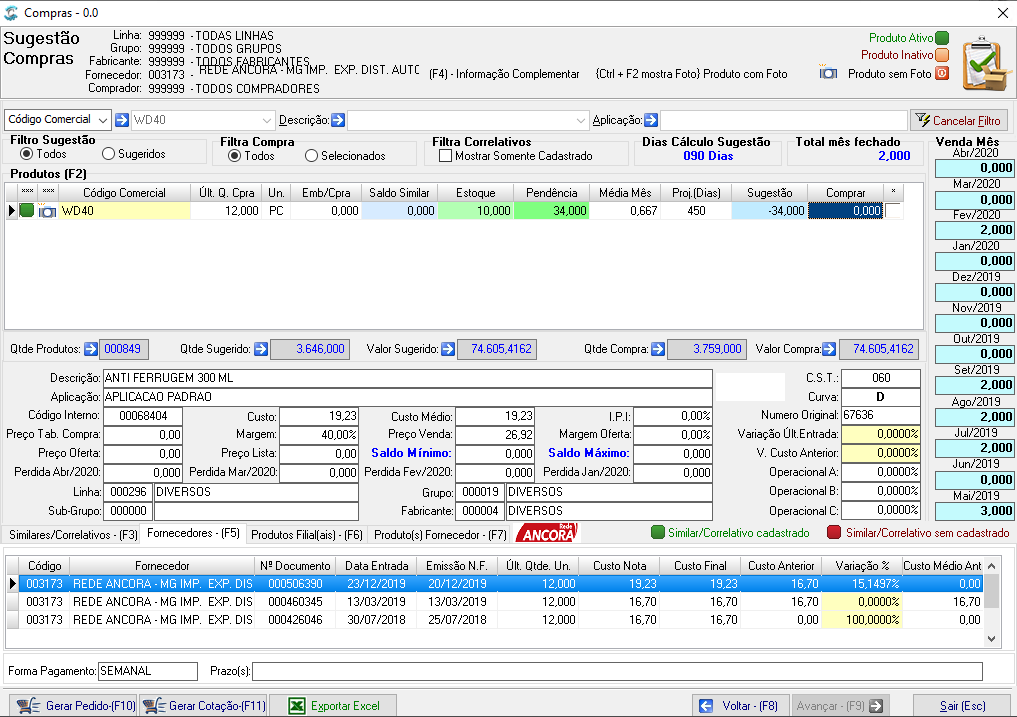Select Todos in Filtra Compra
Viewport: 1017px width, 717px height.
235,156
